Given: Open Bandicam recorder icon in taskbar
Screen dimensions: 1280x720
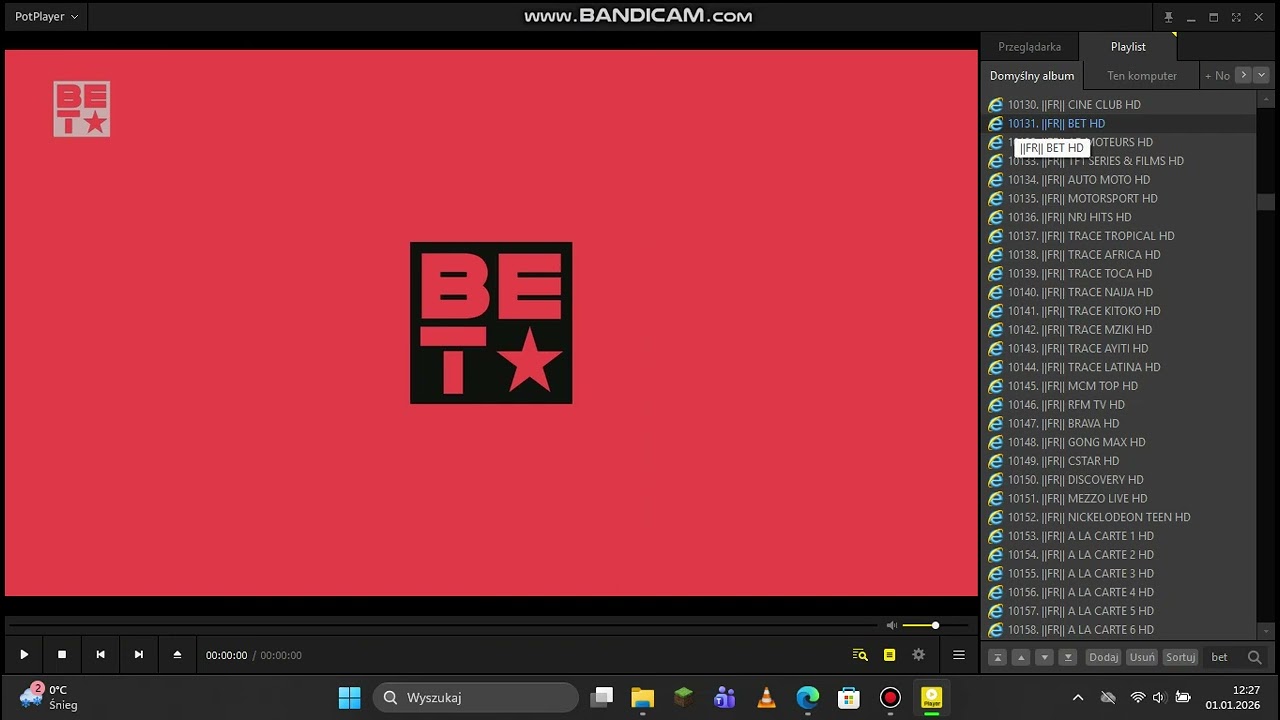Looking at the screenshot, I should coord(890,698).
